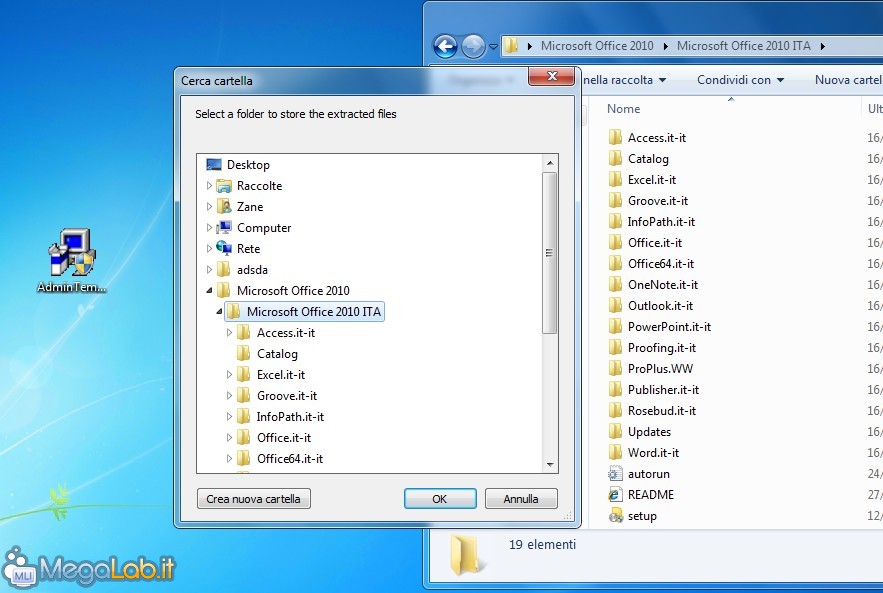Screen dimensions: 883x593
Task: Select the autorun file icon in Explorer list
Action: click(x=616, y=474)
